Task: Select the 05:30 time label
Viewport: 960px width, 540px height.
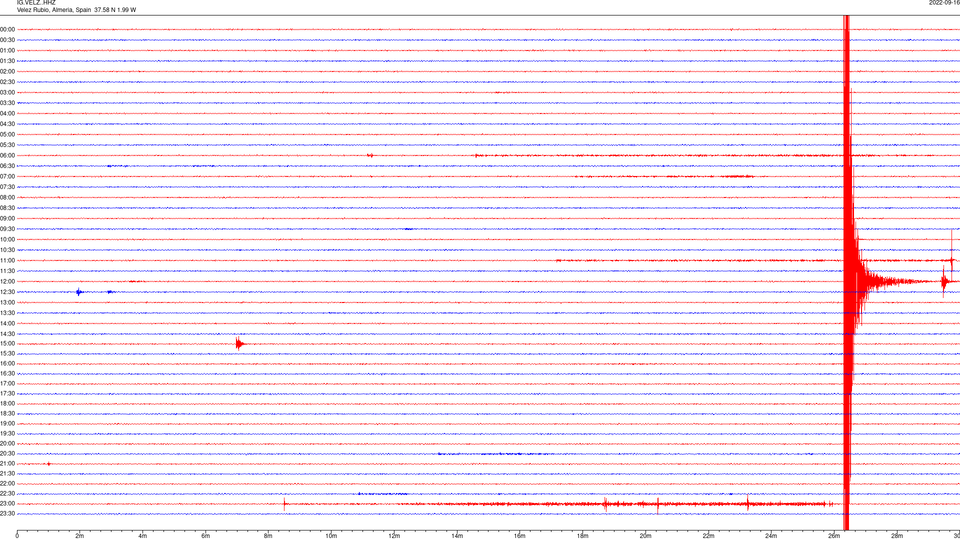Action: [x=7, y=145]
